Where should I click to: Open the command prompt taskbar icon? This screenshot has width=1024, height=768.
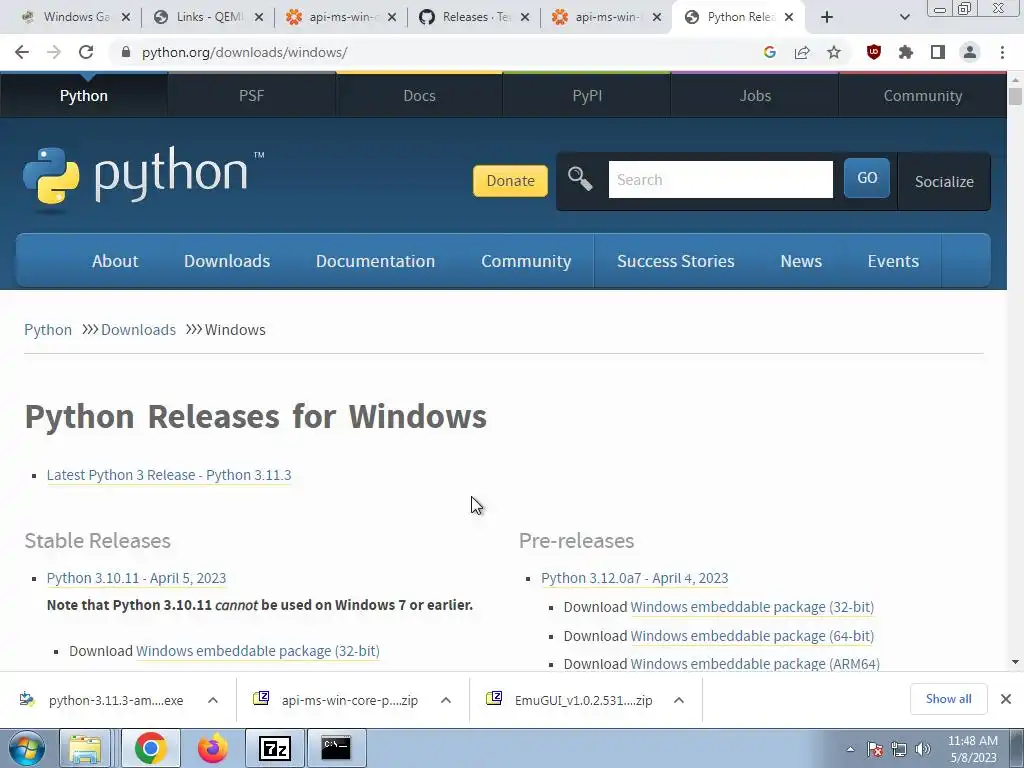point(336,748)
